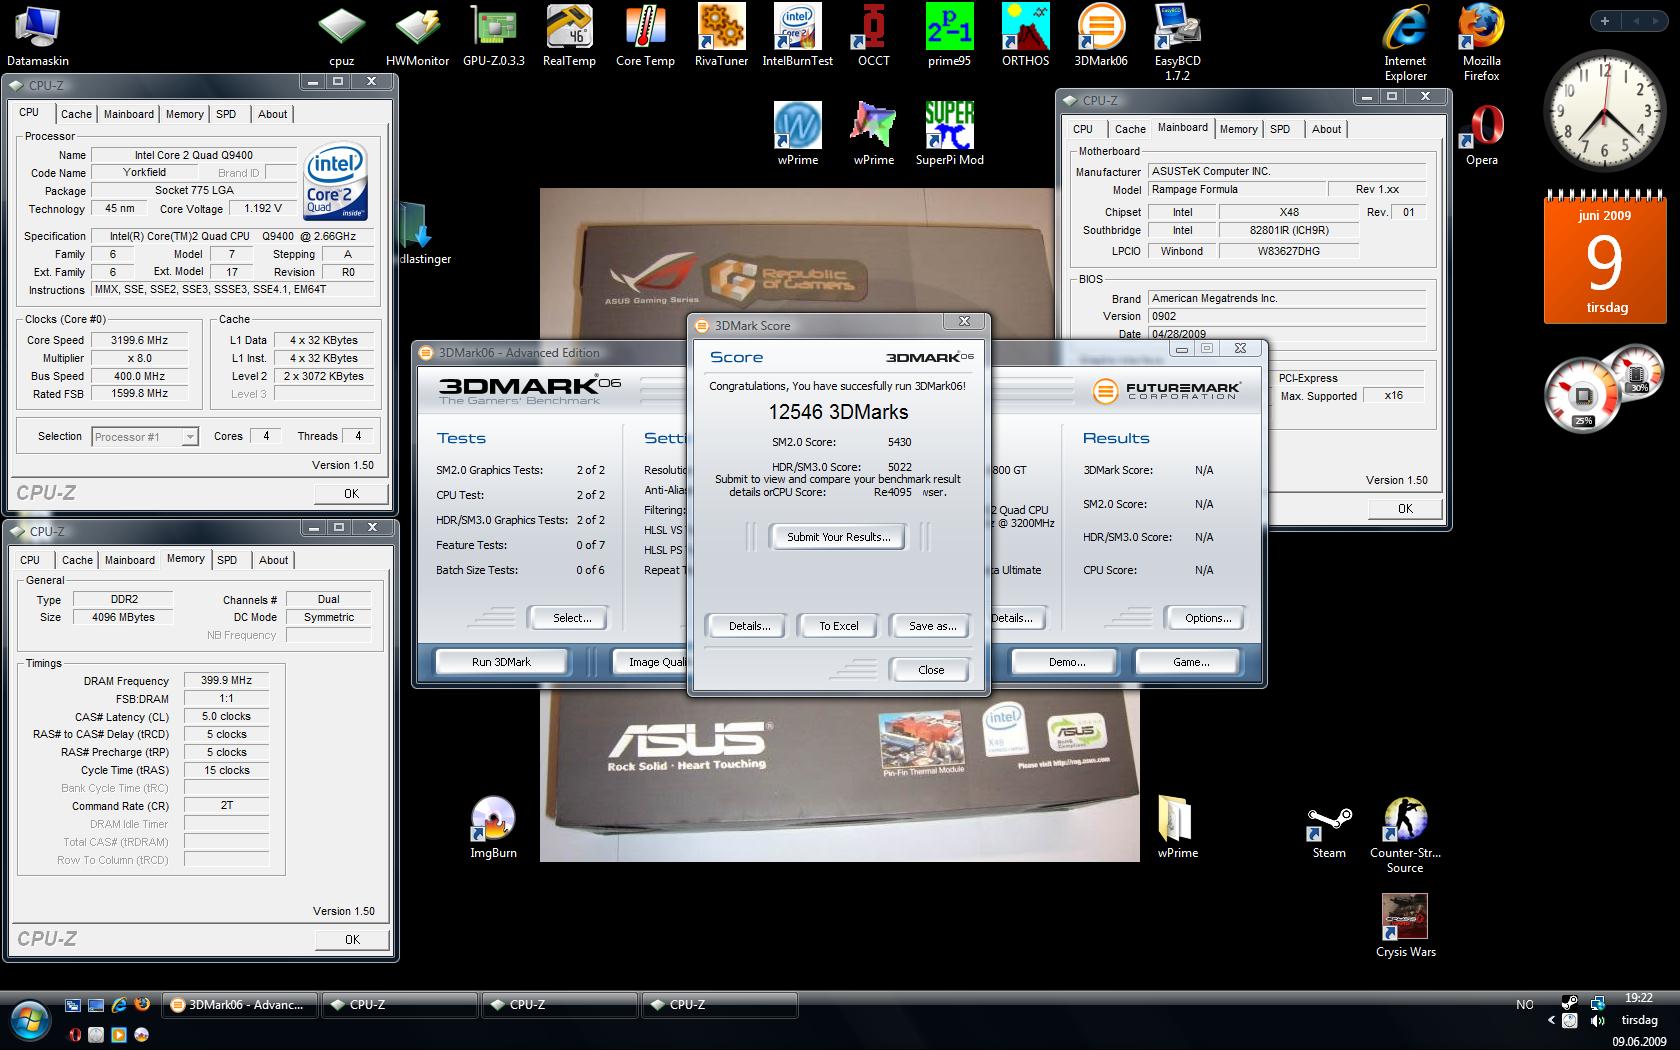Open About tab in Memory CPU-Z window
The height and width of the screenshot is (1050, 1680).
(x=273, y=560)
